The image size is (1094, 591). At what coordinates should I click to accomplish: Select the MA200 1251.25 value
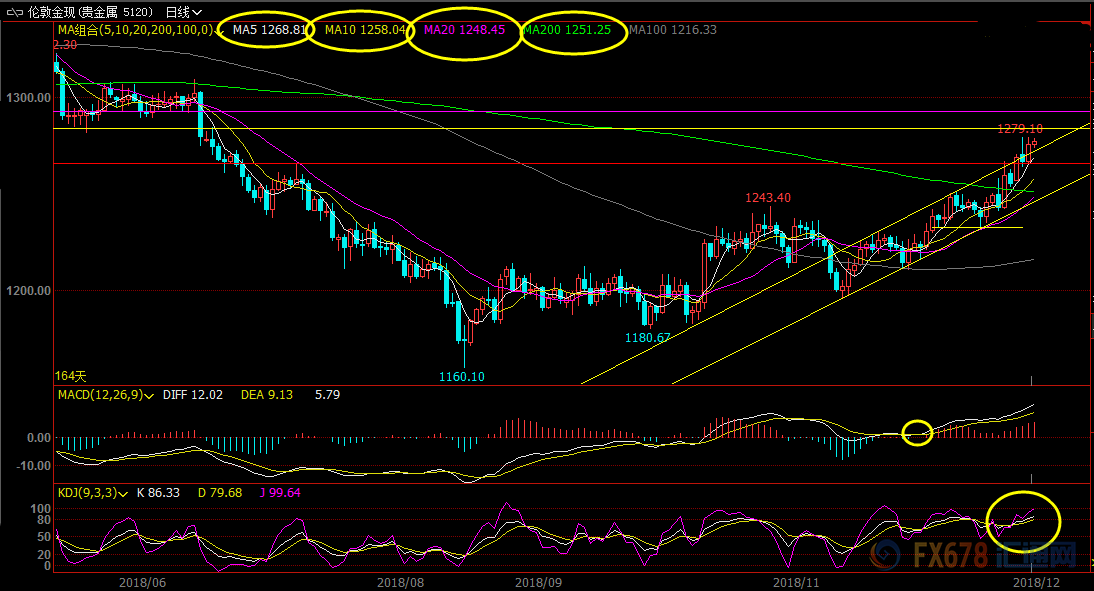click(567, 30)
